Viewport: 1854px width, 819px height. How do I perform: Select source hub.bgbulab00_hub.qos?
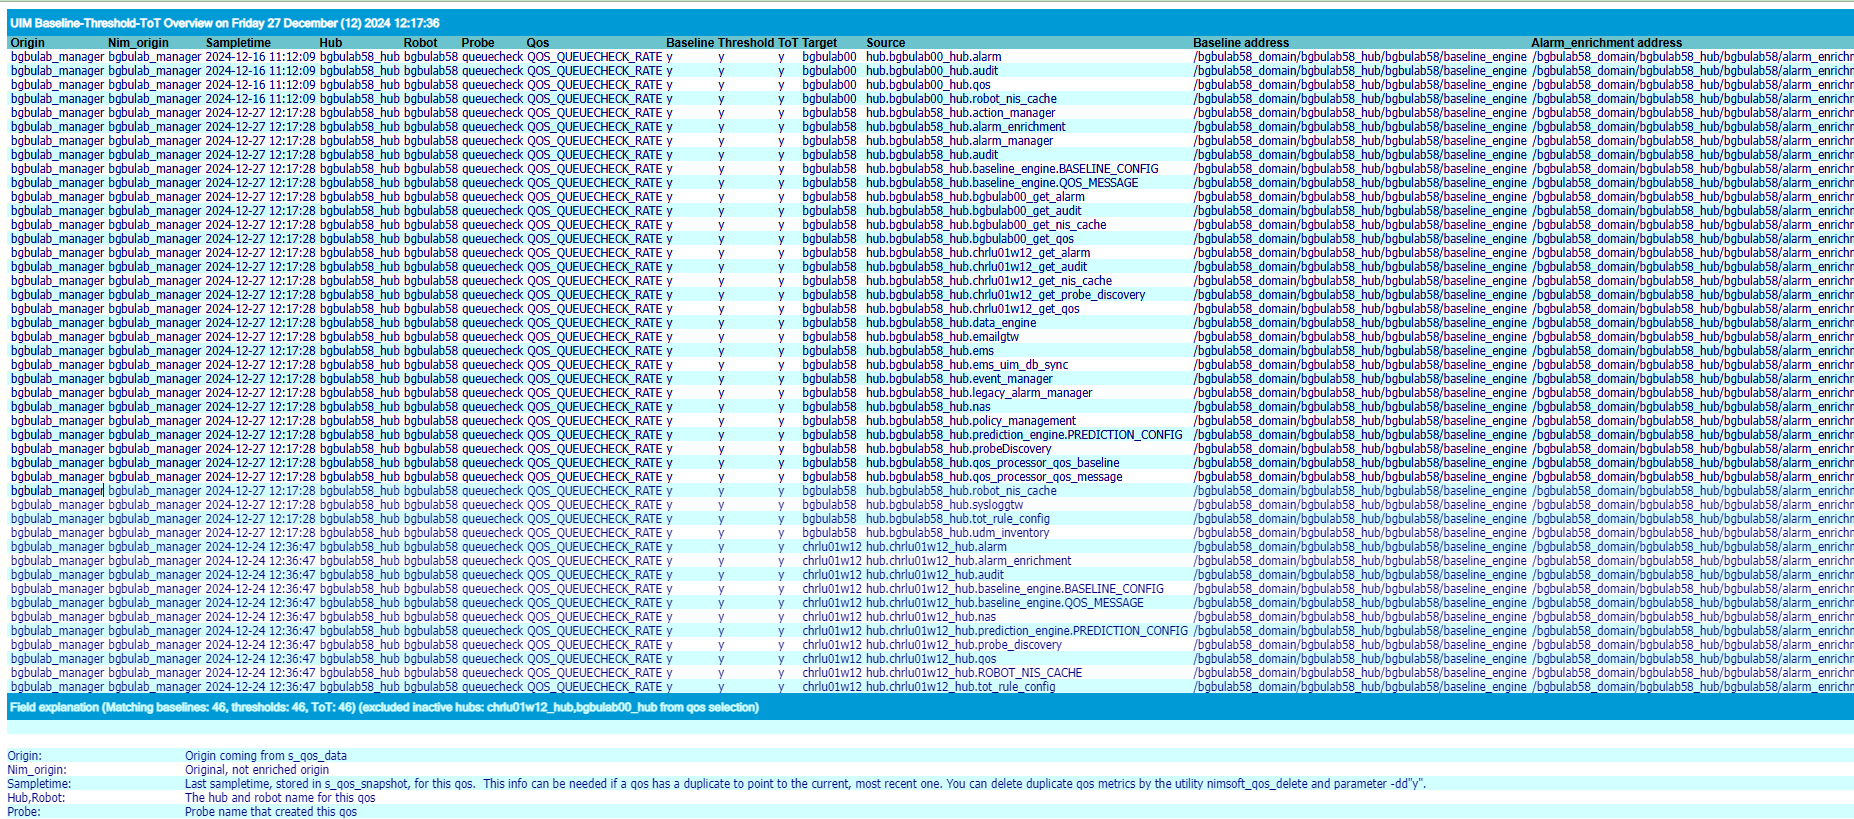[929, 85]
